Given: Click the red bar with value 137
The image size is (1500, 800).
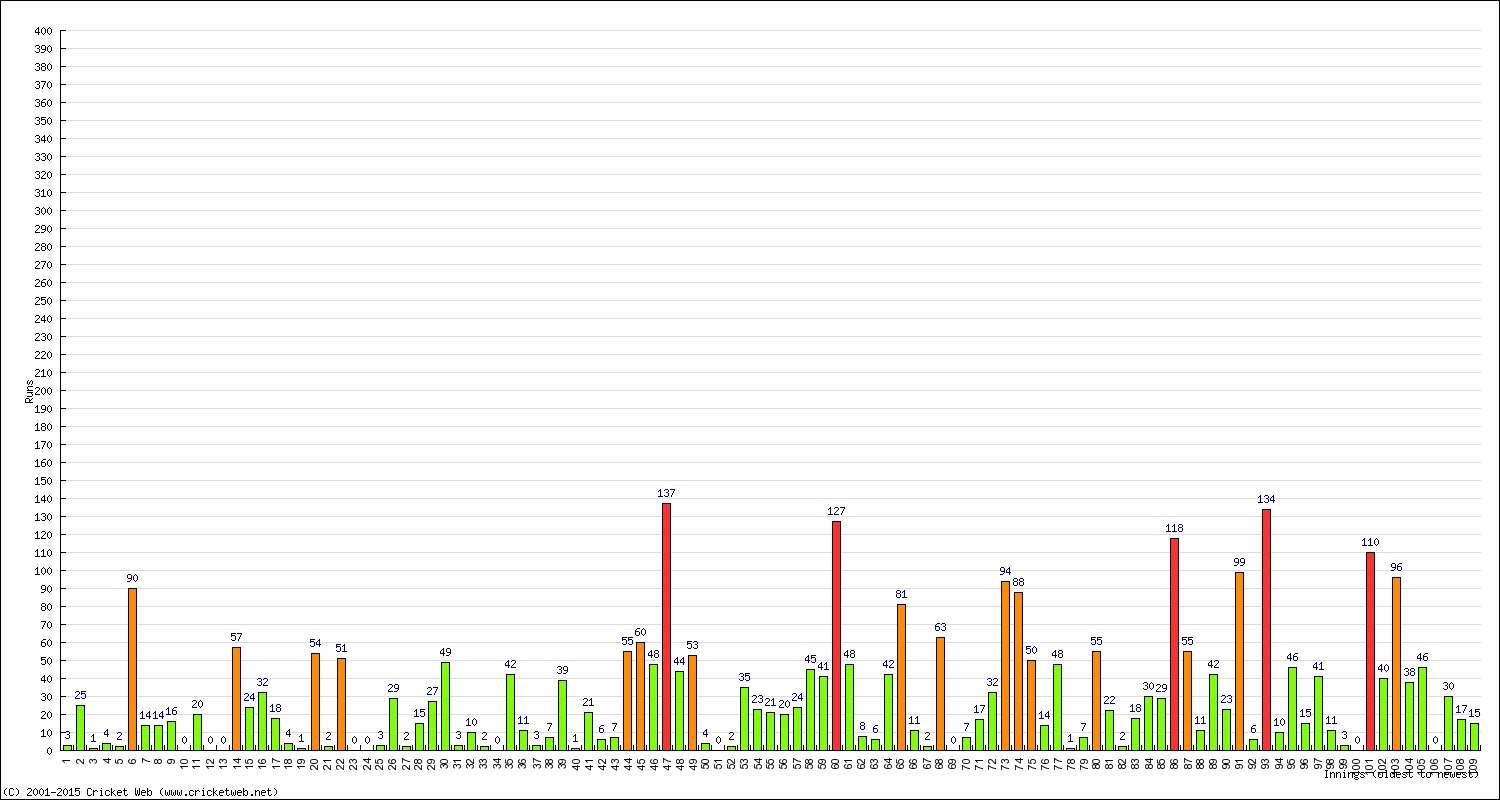Looking at the screenshot, I should click(666, 626).
